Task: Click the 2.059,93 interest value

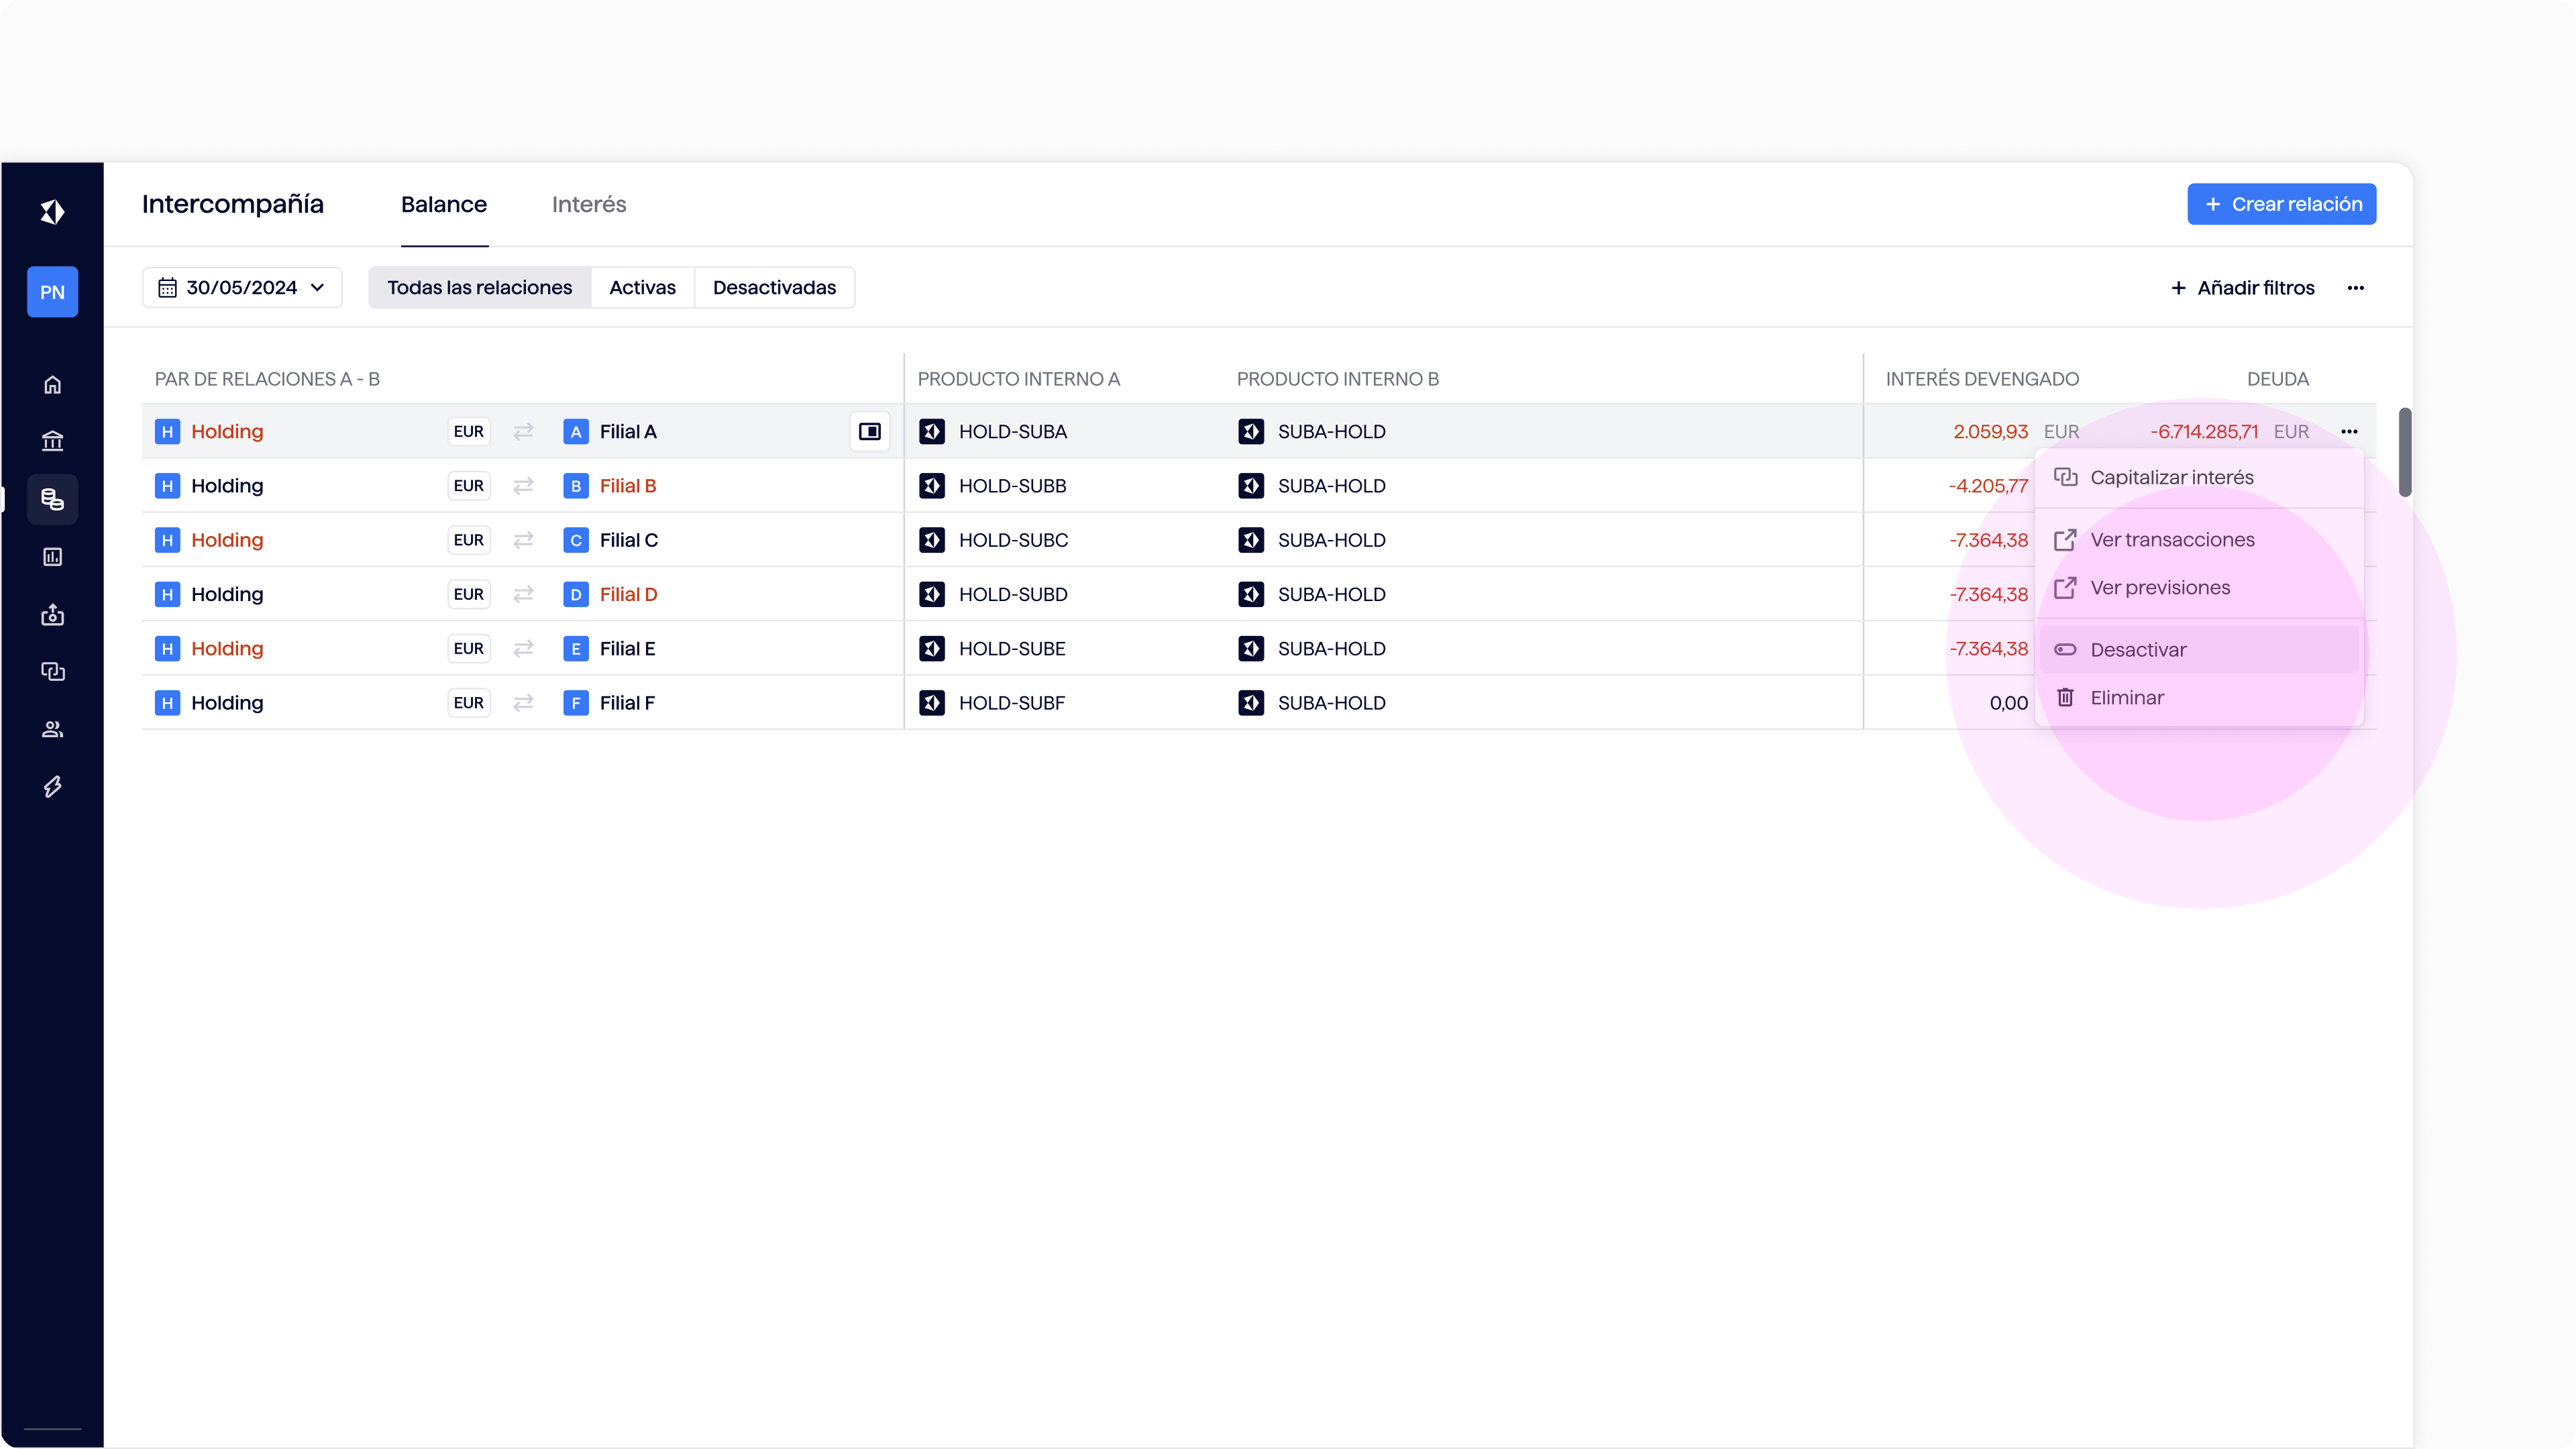Action: [x=1990, y=432]
